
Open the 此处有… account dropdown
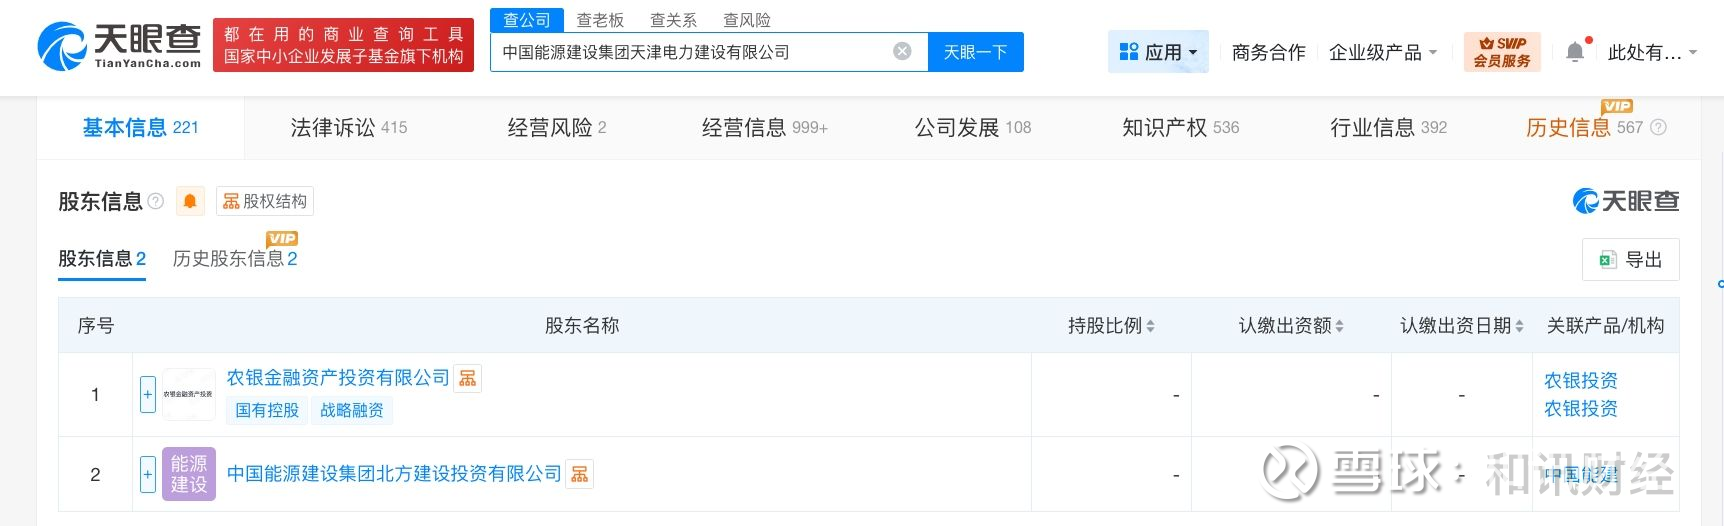[1652, 52]
